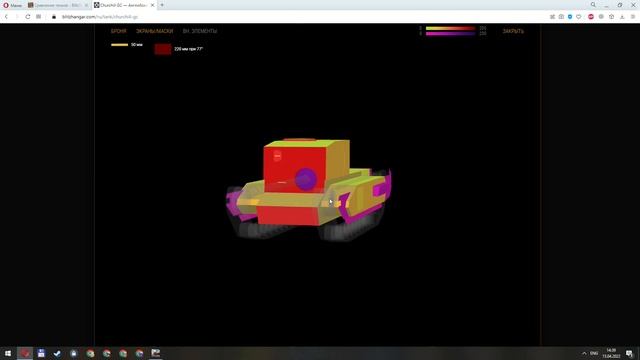Screen dimensions: 640x360
Task: Select the ВН. ЭЛЕМЕНТЫ tab
Action: [x=200, y=31]
